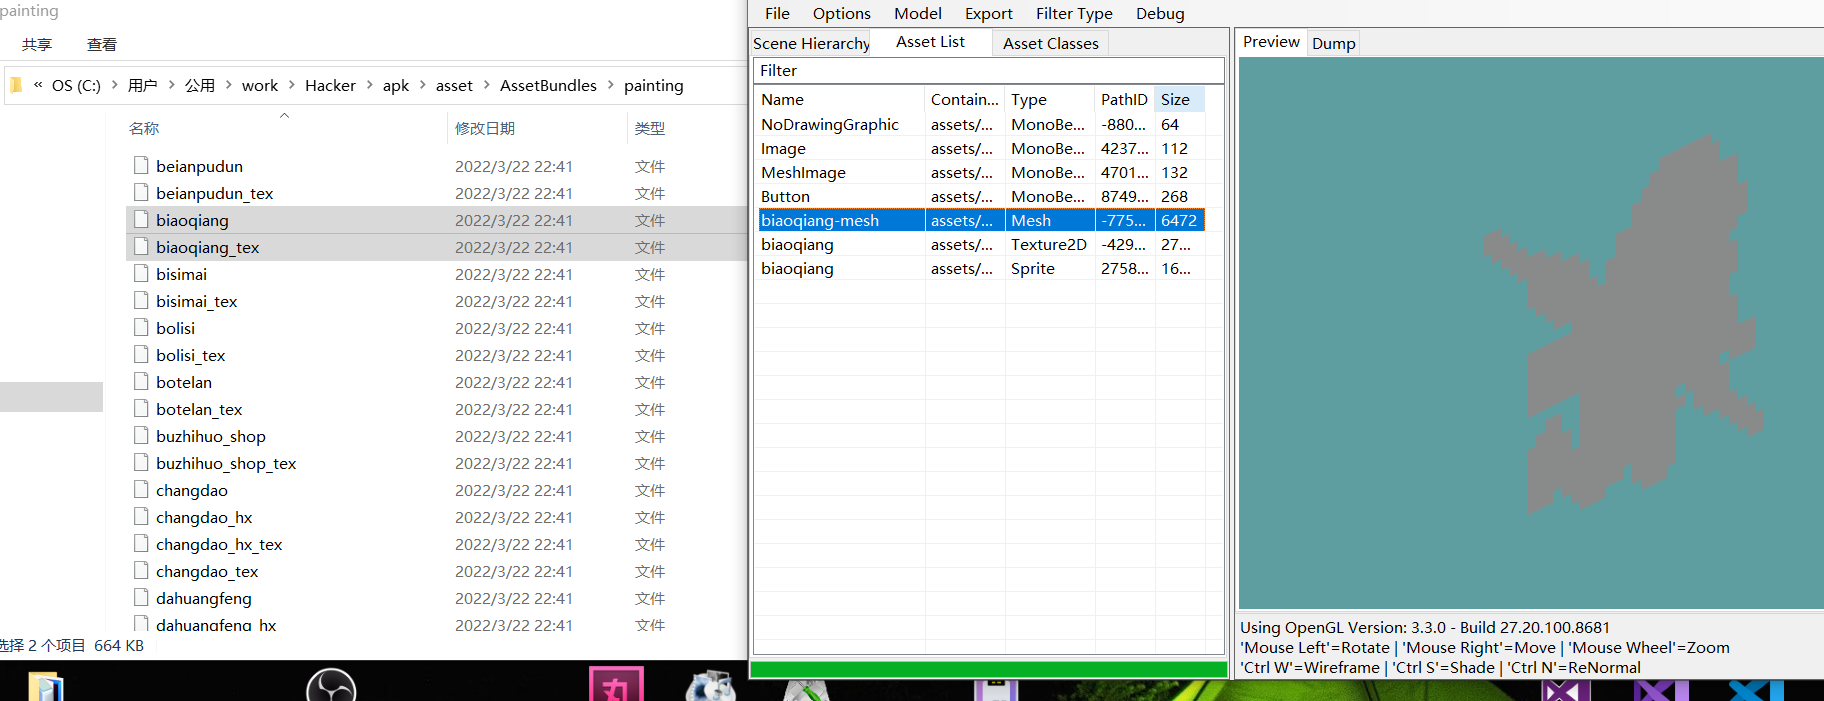Open the Filter Type menu
Screen dimensions: 1824x701
pos(1073,13)
